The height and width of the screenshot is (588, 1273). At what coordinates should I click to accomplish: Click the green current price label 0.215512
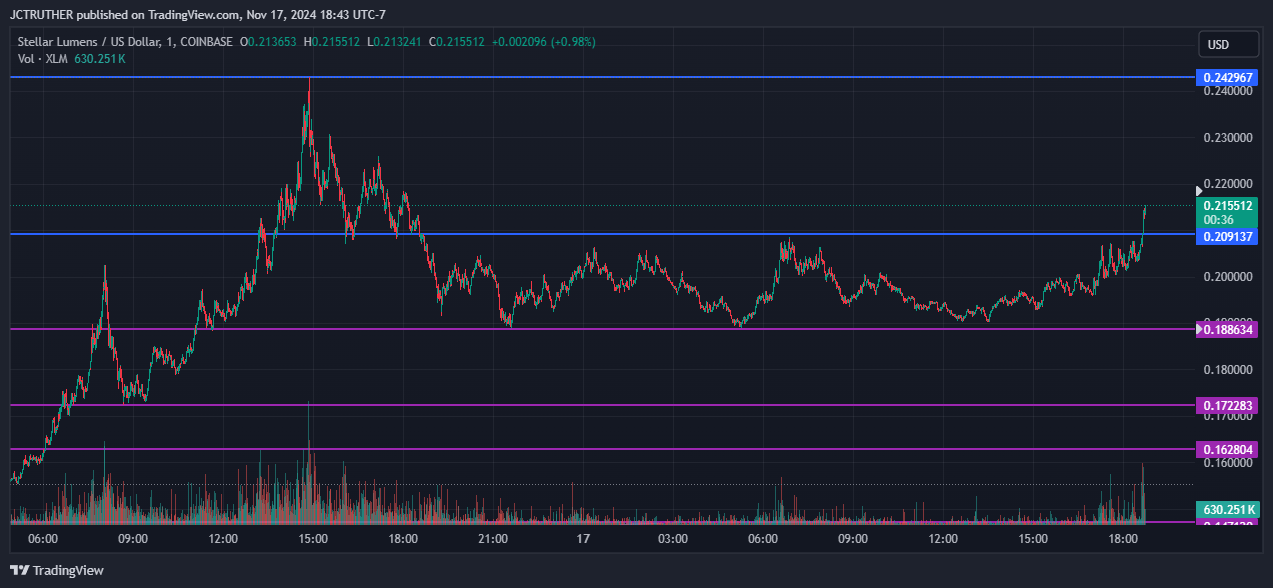[x=1228, y=206]
